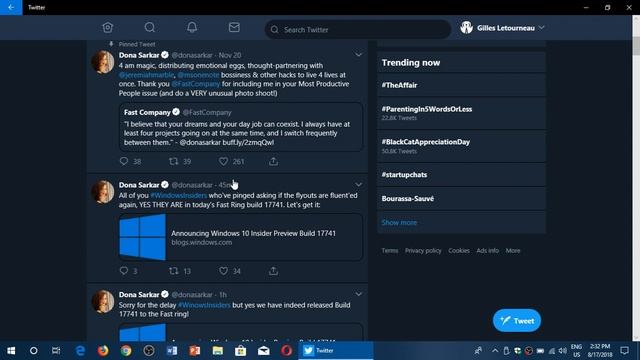Open the More footer link
This screenshot has height=360, width=640.
pos(513,251)
